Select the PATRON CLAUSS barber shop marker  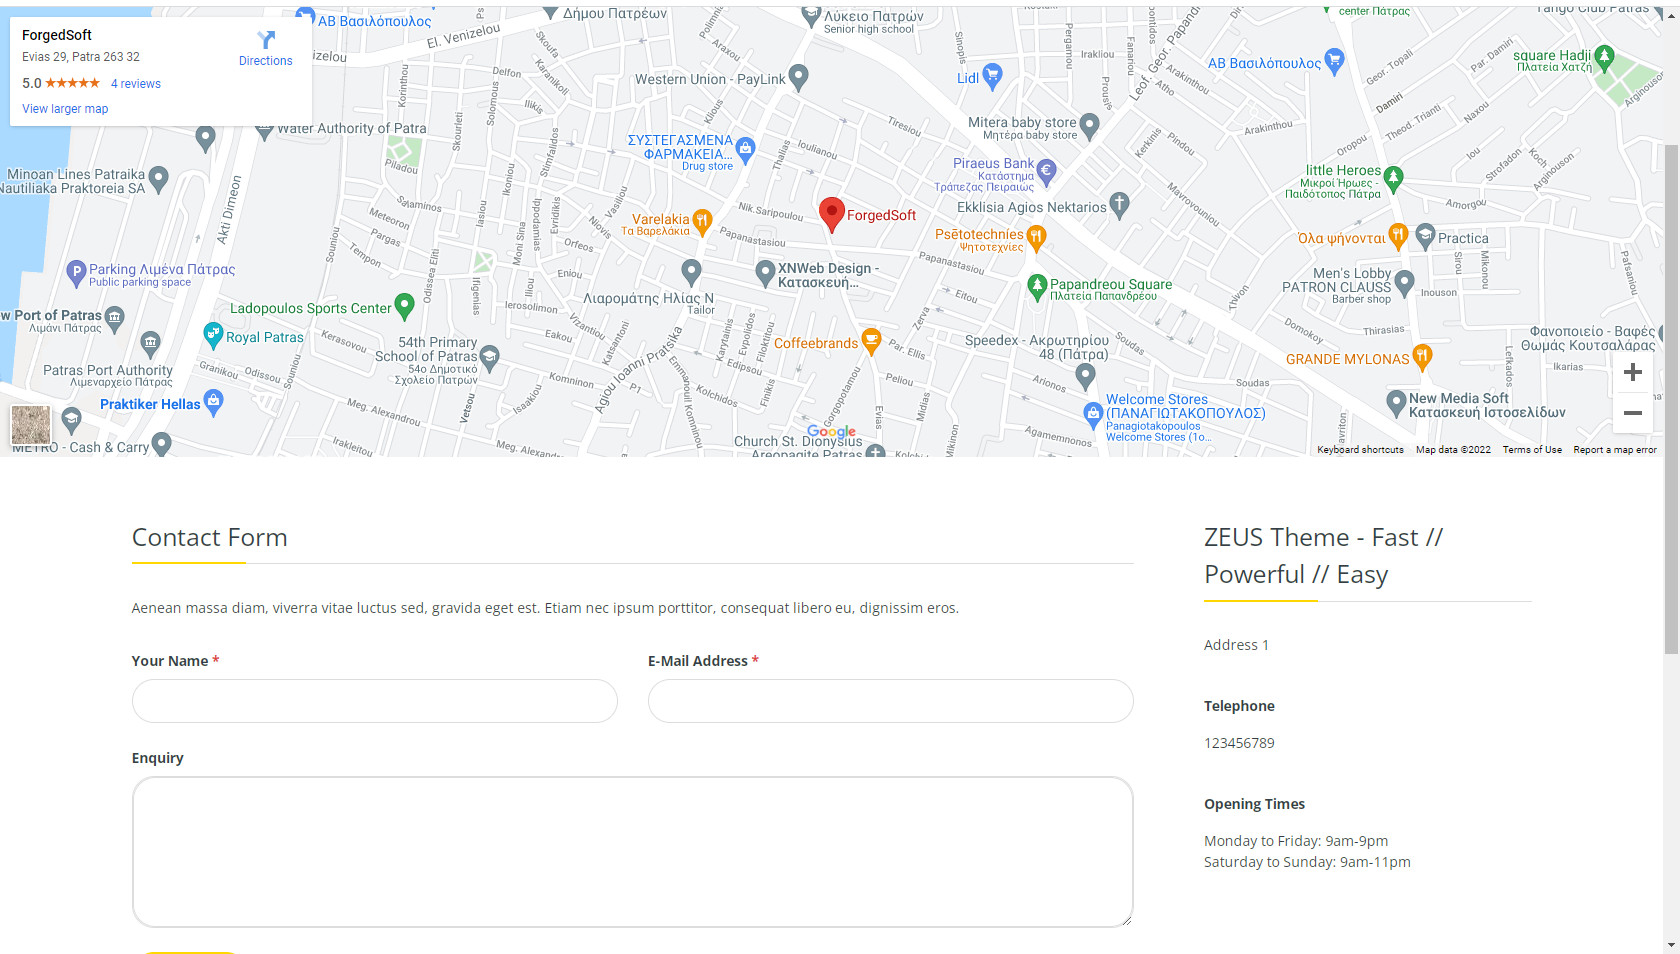click(1404, 283)
